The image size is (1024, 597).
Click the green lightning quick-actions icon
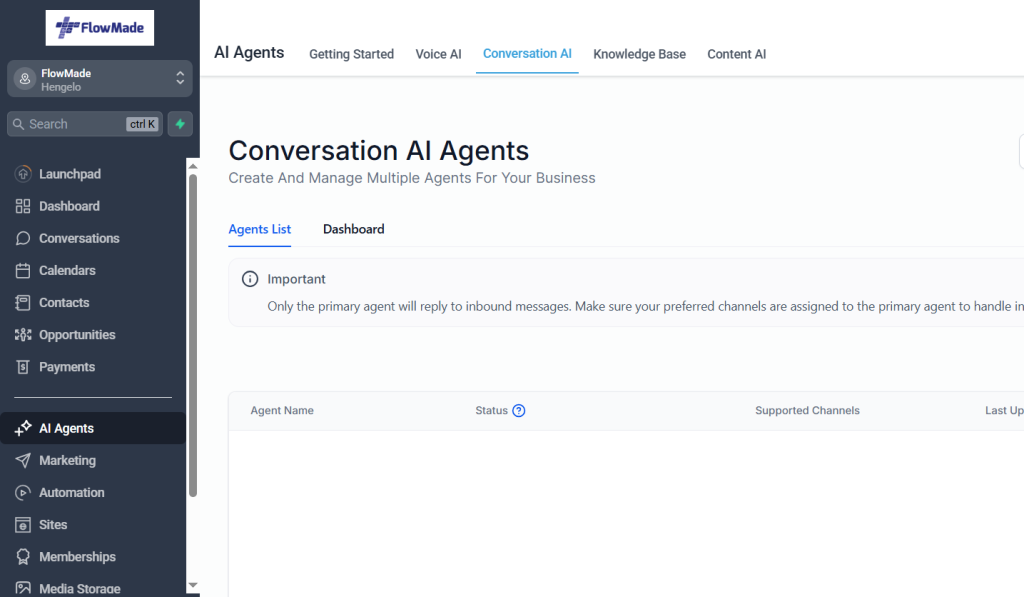point(180,124)
